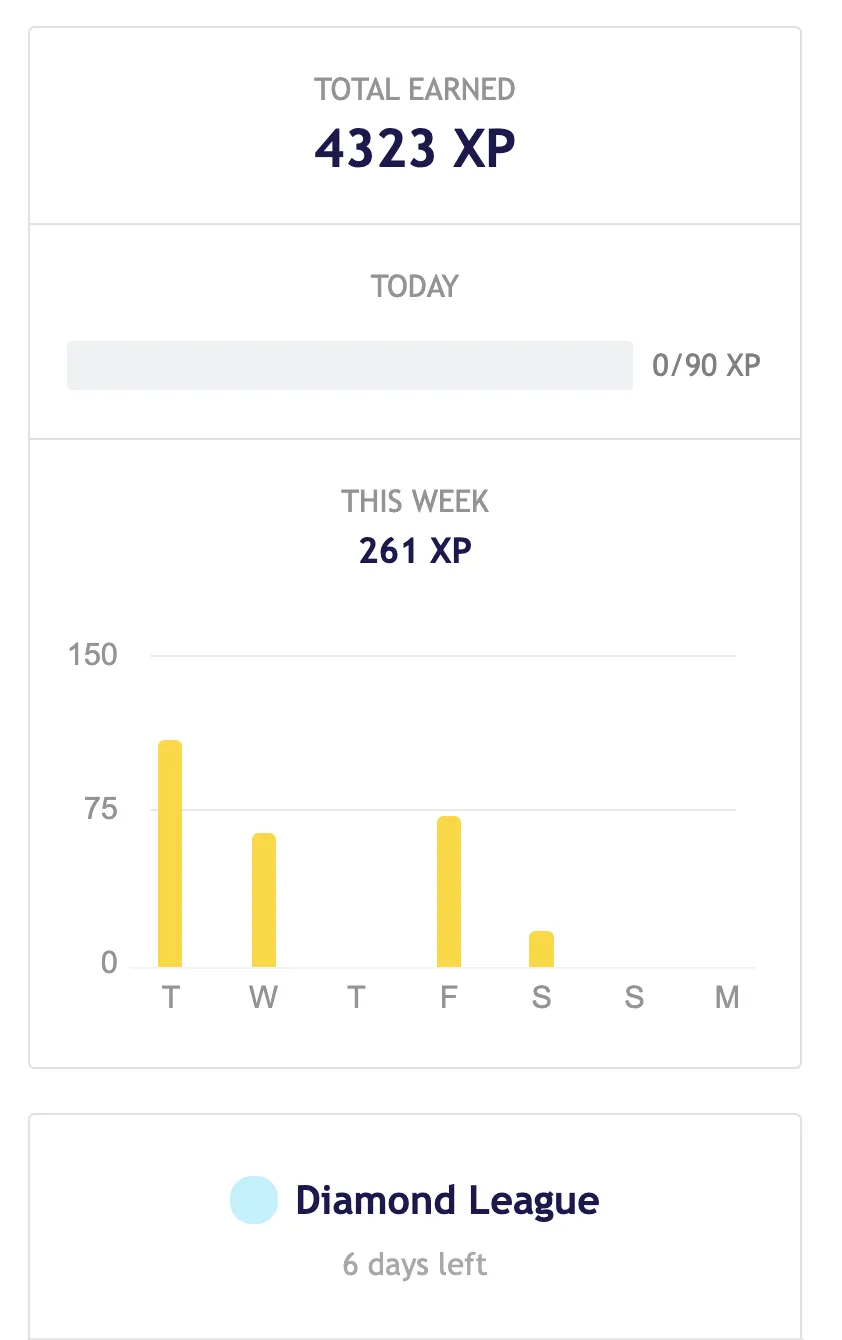Viewport: 842px width, 1340px height.
Task: Click the 150 y-axis label
Action: 93,655
